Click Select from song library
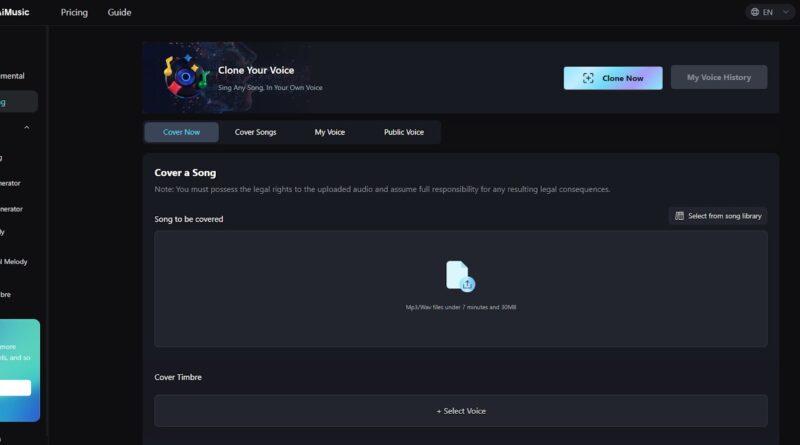The height and width of the screenshot is (445, 800). 718,216
